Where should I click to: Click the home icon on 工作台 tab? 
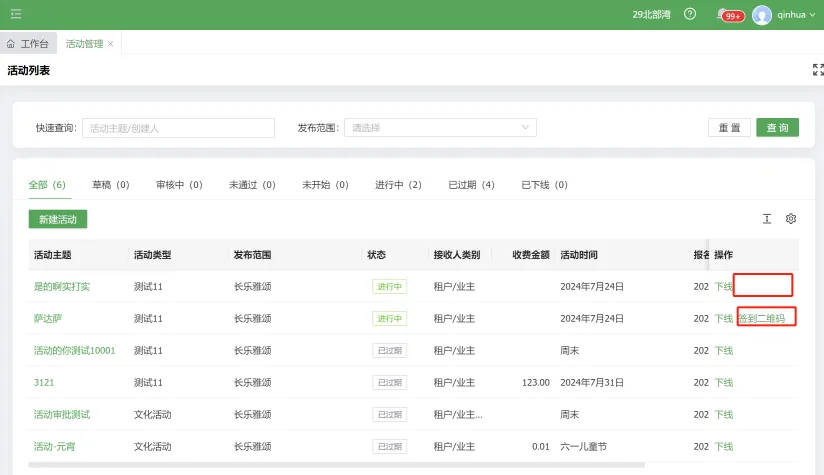point(11,44)
